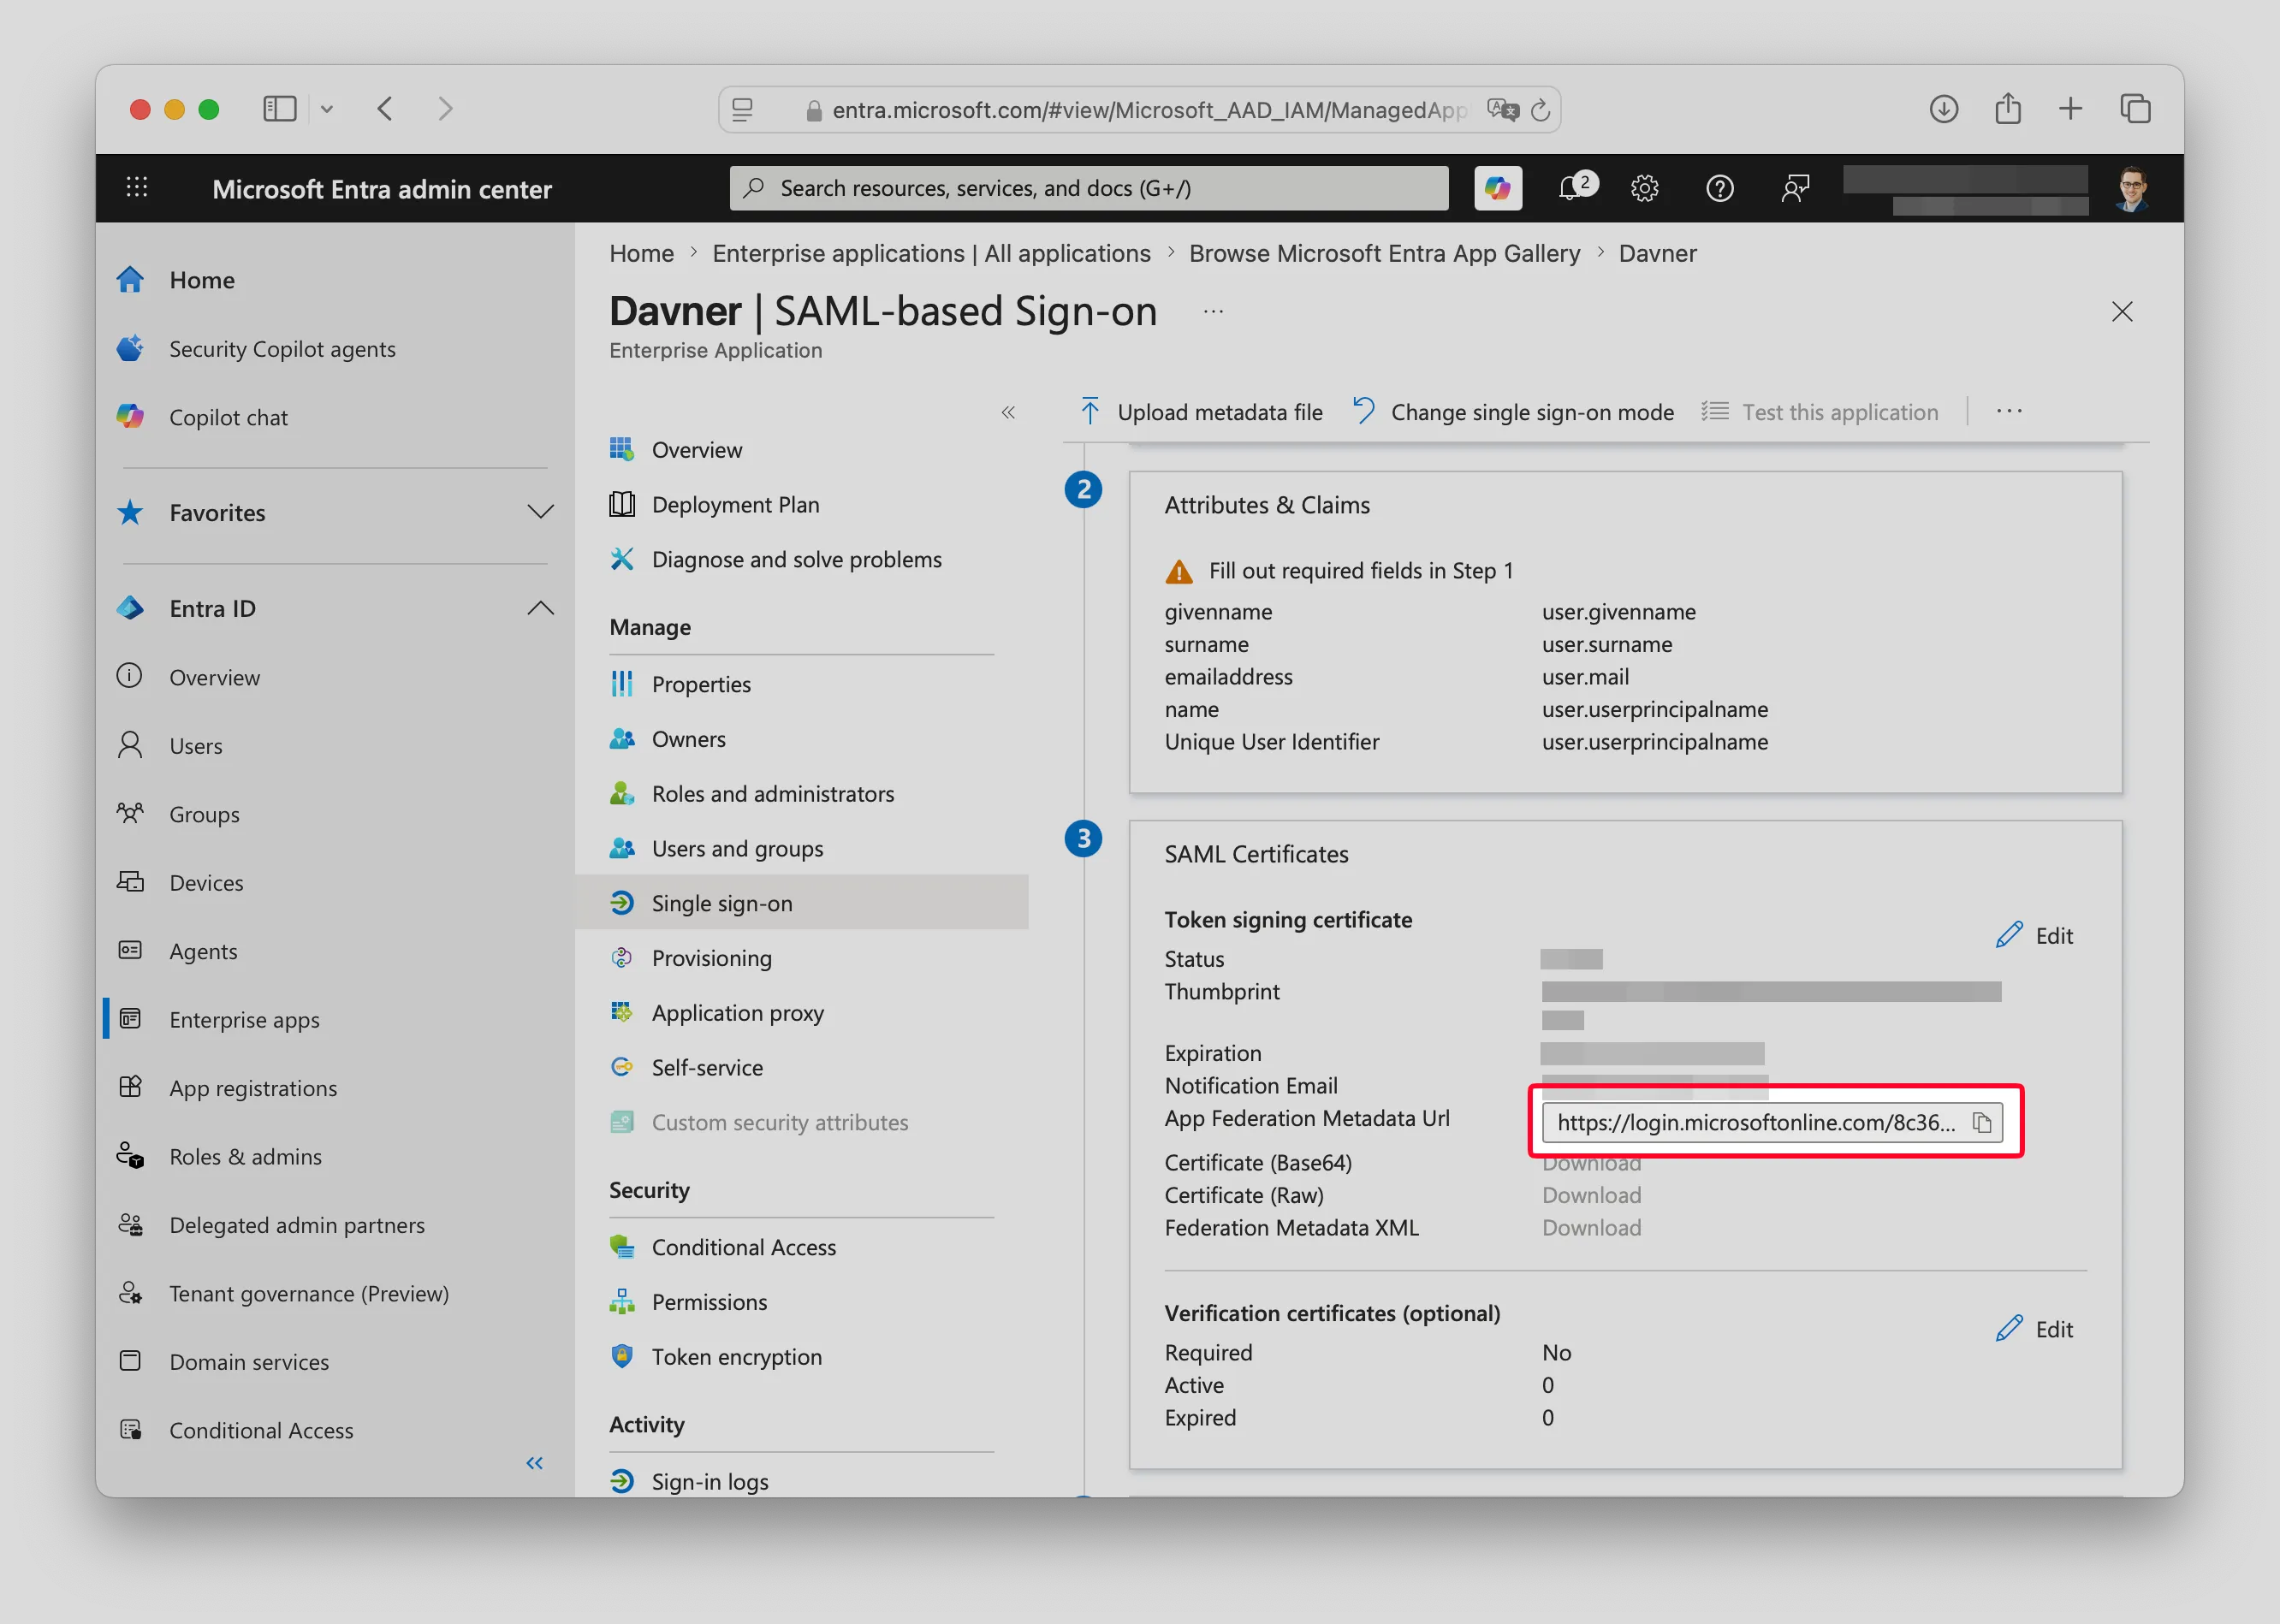
Task: Go back in Safari
Action: (385, 109)
